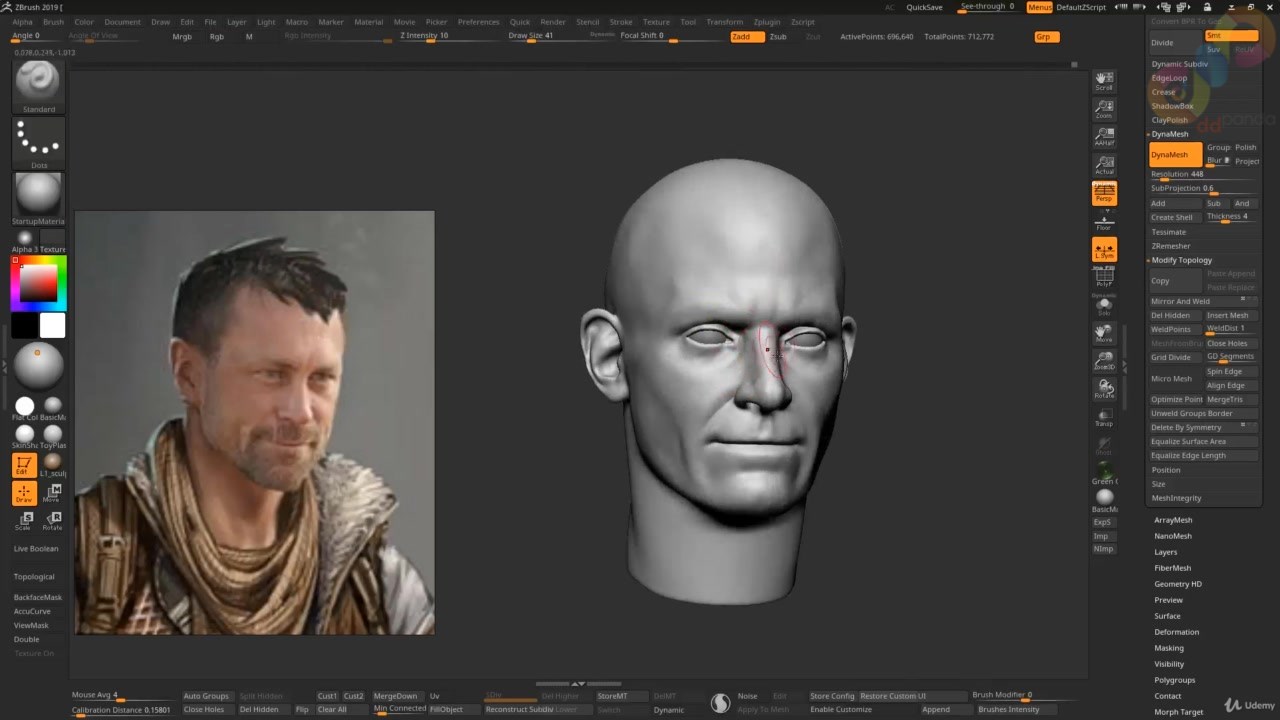The width and height of the screenshot is (1280, 720).
Task: Click the Create Shell button
Action: pos(1175,217)
